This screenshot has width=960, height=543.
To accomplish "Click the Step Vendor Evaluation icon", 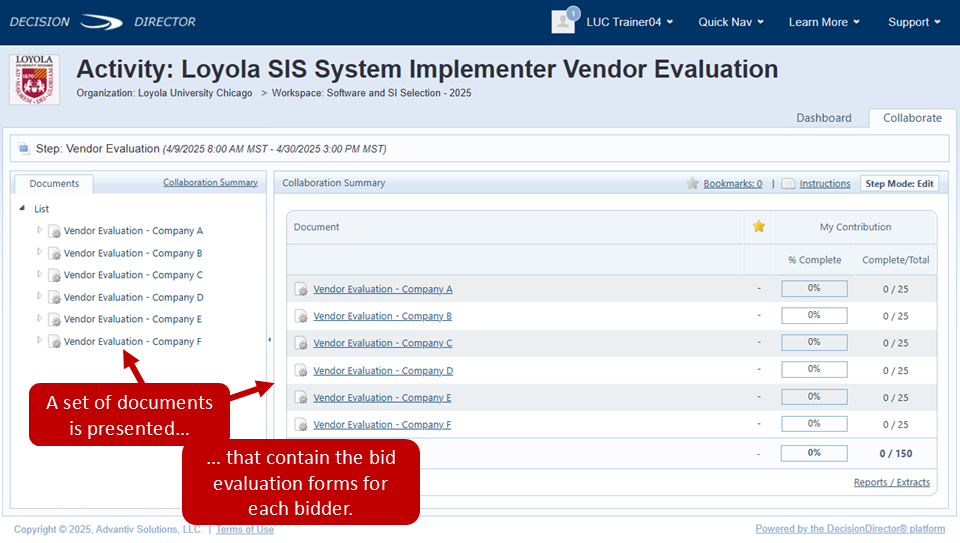I will click(24, 148).
